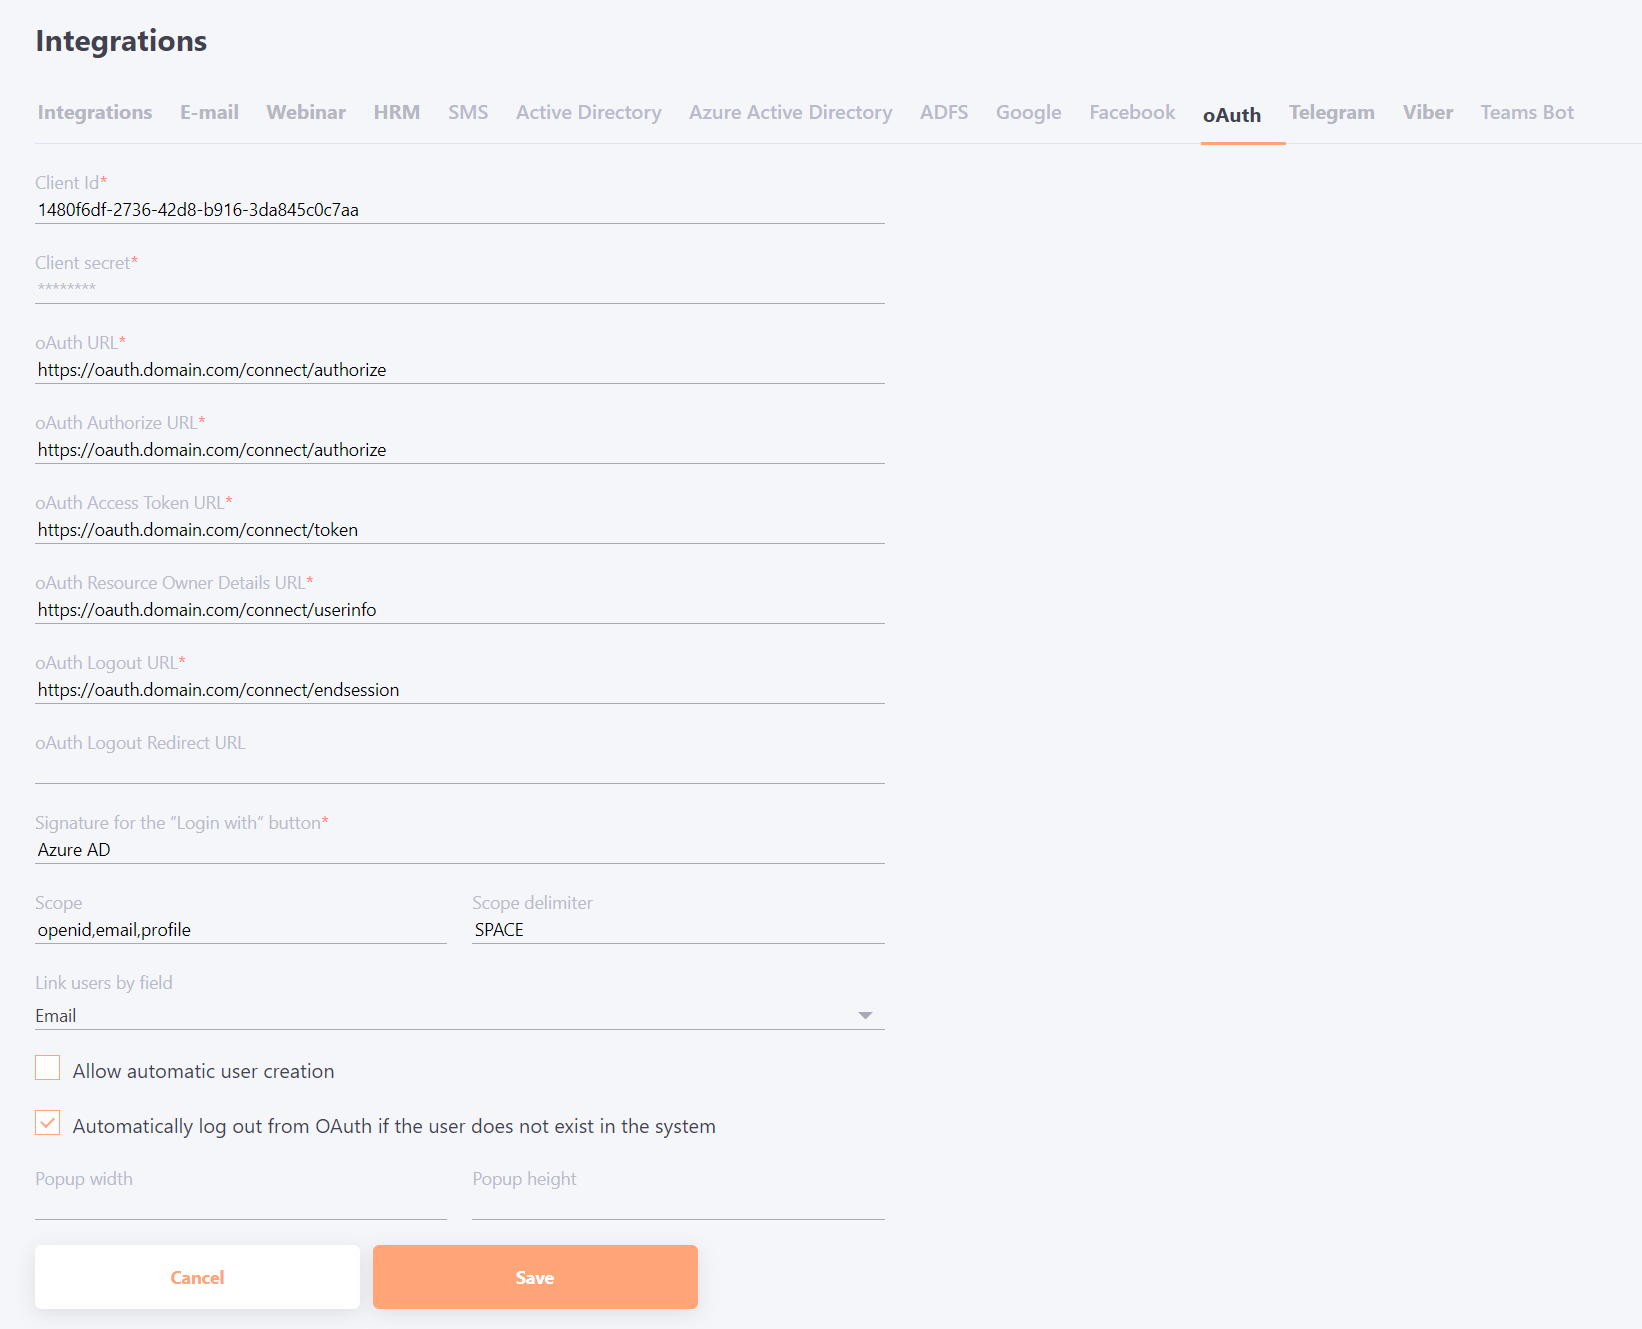Open the Active Directory tab

[x=588, y=112]
